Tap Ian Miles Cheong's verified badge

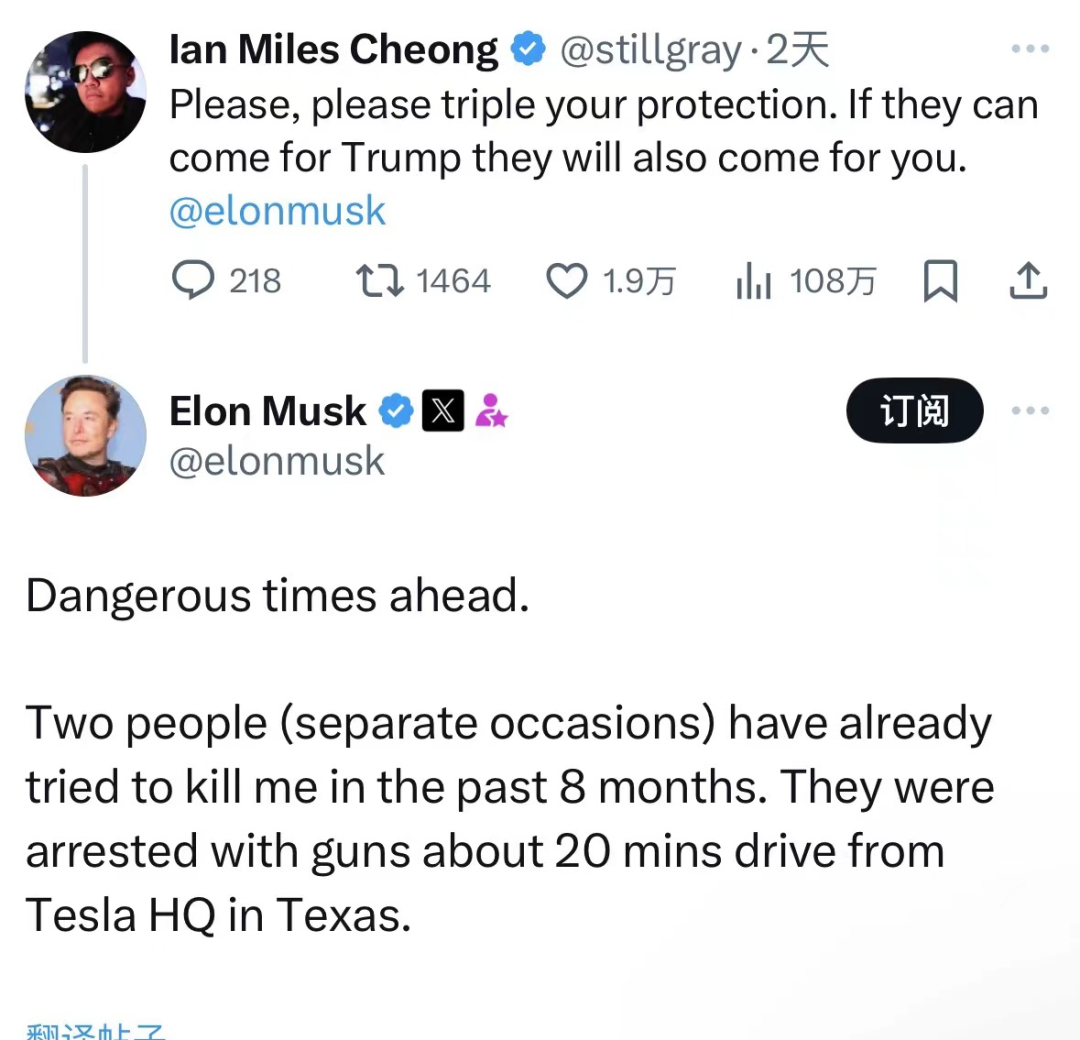pos(528,49)
